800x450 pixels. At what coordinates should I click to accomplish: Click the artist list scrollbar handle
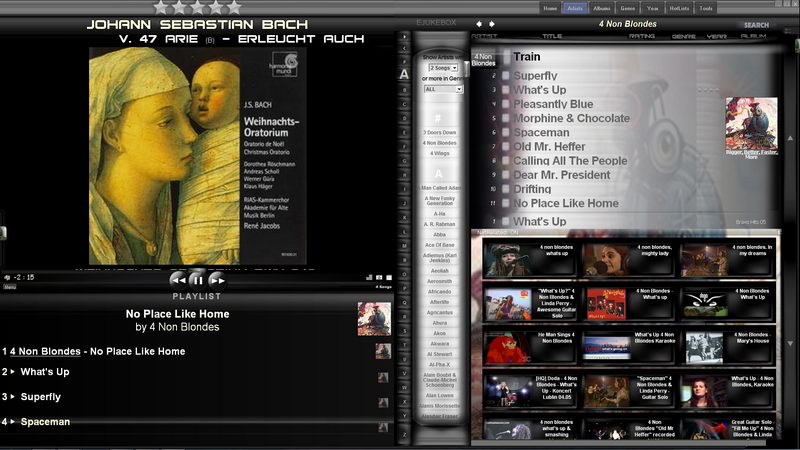[x=466, y=68]
